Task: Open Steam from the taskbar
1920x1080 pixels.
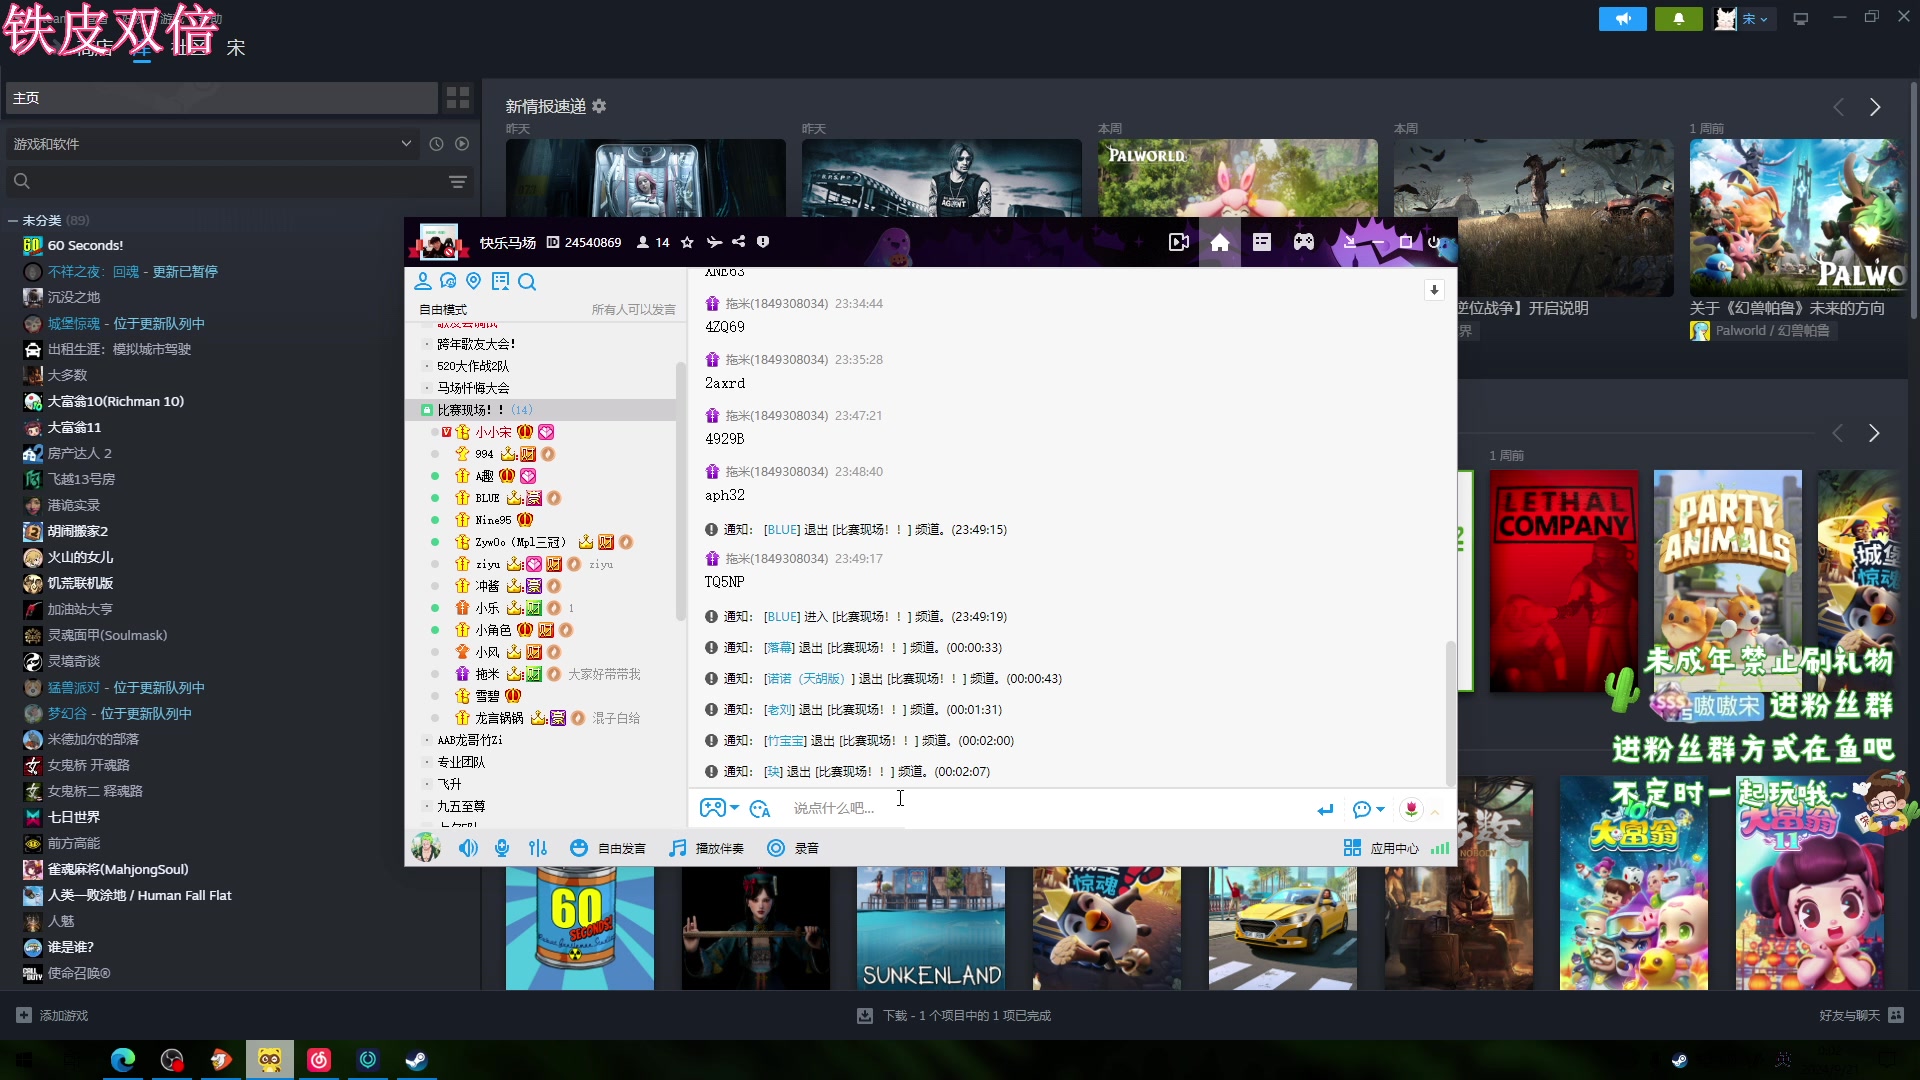Action: coord(416,1060)
